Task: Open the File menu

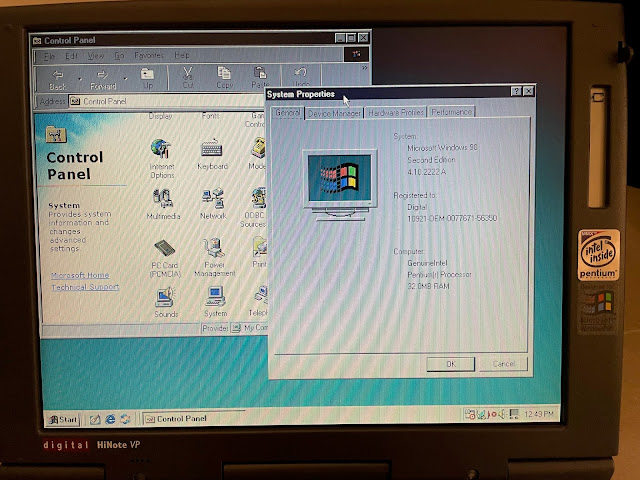Action: point(49,56)
